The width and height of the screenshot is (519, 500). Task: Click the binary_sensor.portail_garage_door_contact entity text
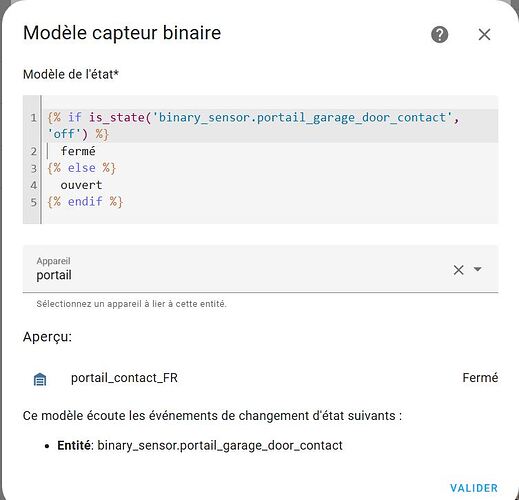tap(220, 445)
